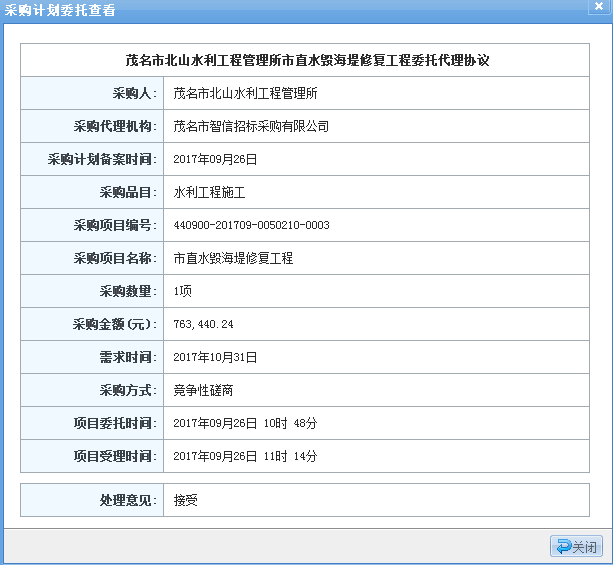Select the agency name 茂名市智信招标采购有限公司

251,127
